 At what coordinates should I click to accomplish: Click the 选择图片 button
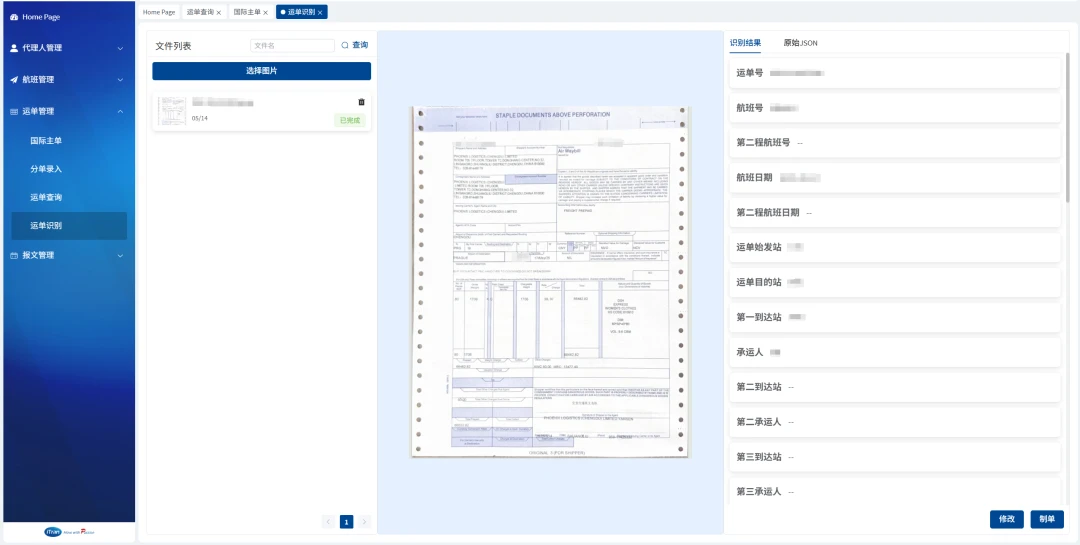click(x=262, y=71)
